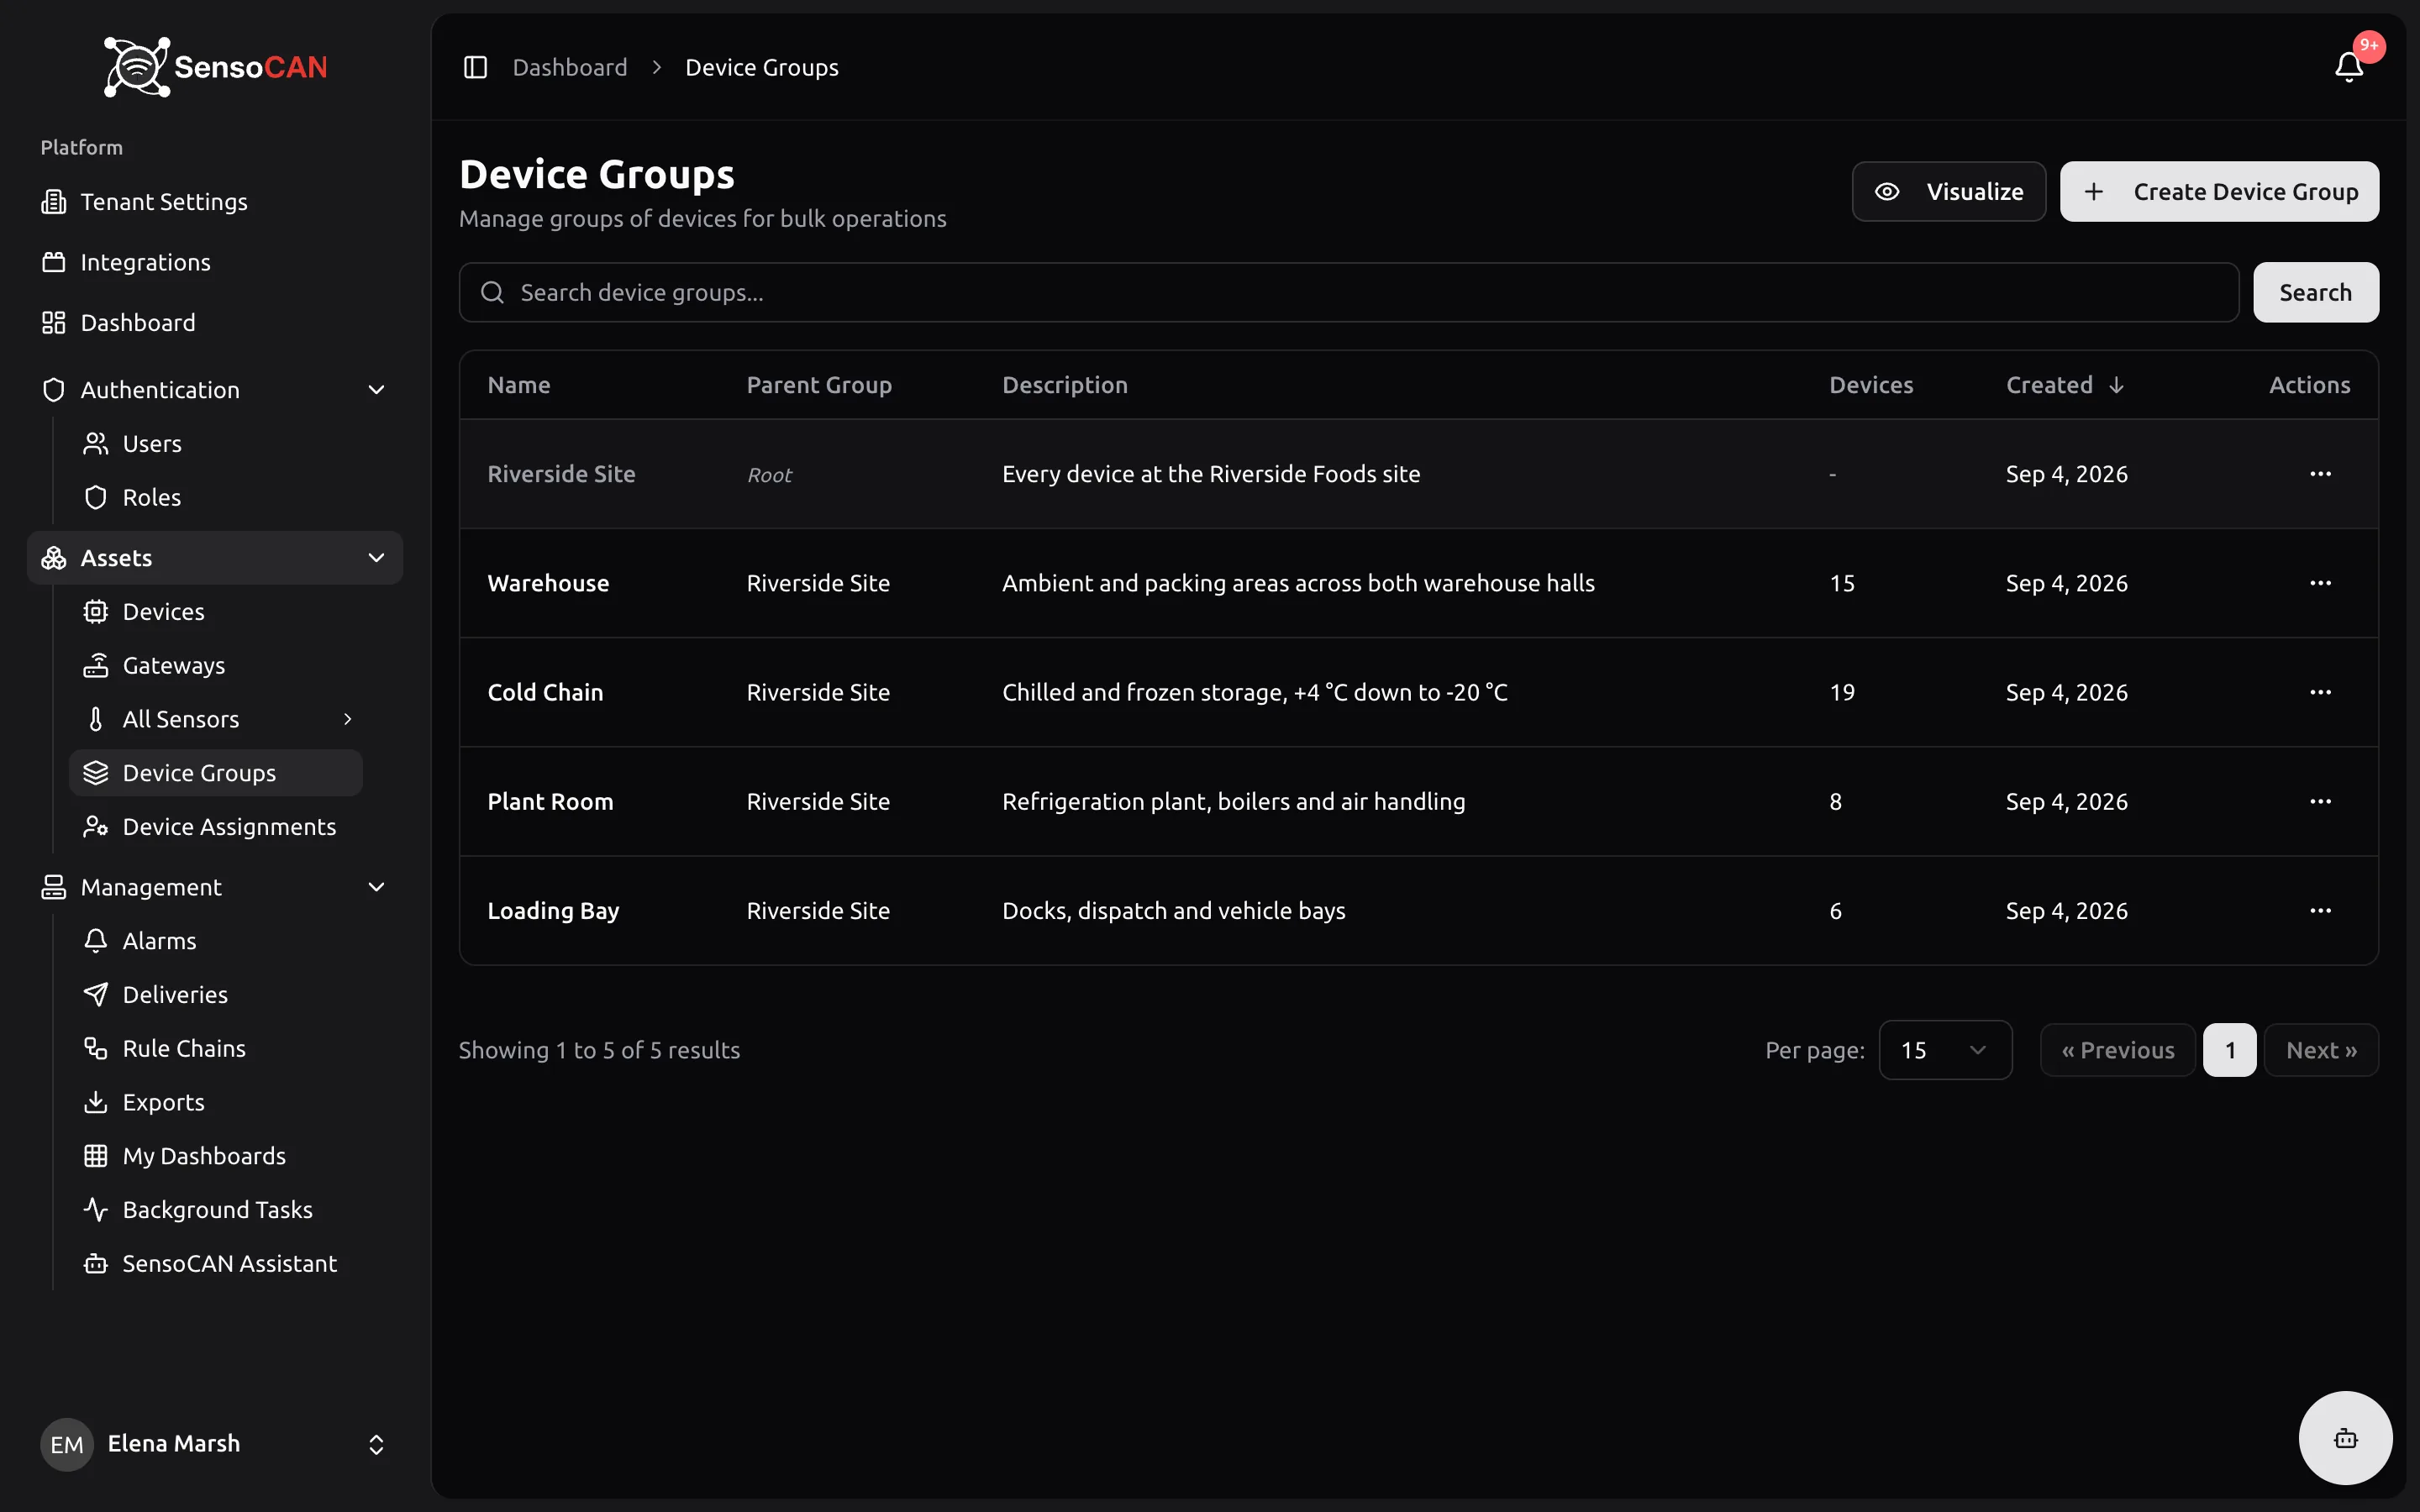
Task: Open the Per page dropdown
Action: 1945,1050
